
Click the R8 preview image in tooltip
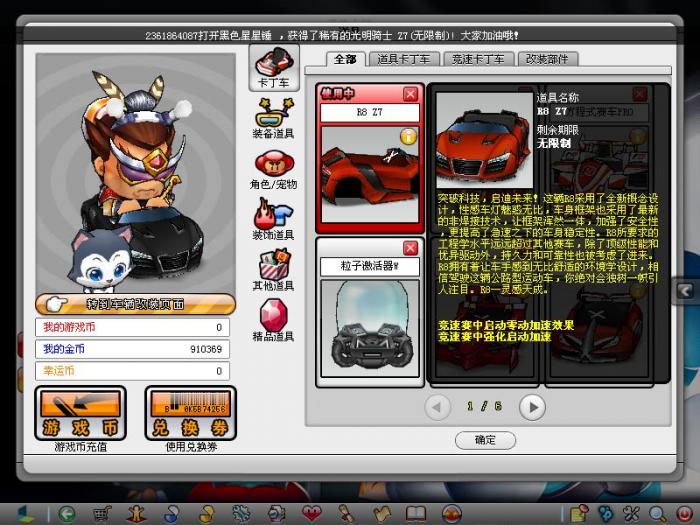pos(484,140)
